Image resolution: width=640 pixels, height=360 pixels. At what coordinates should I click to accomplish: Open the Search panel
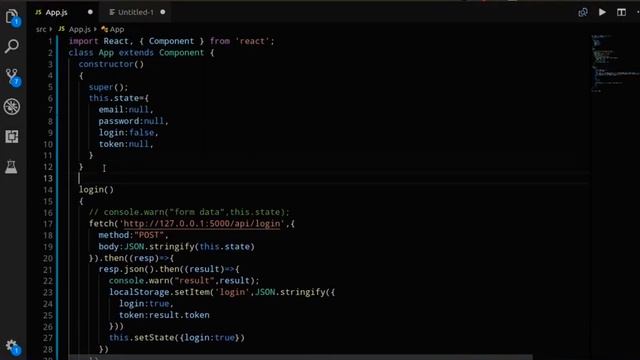12,46
